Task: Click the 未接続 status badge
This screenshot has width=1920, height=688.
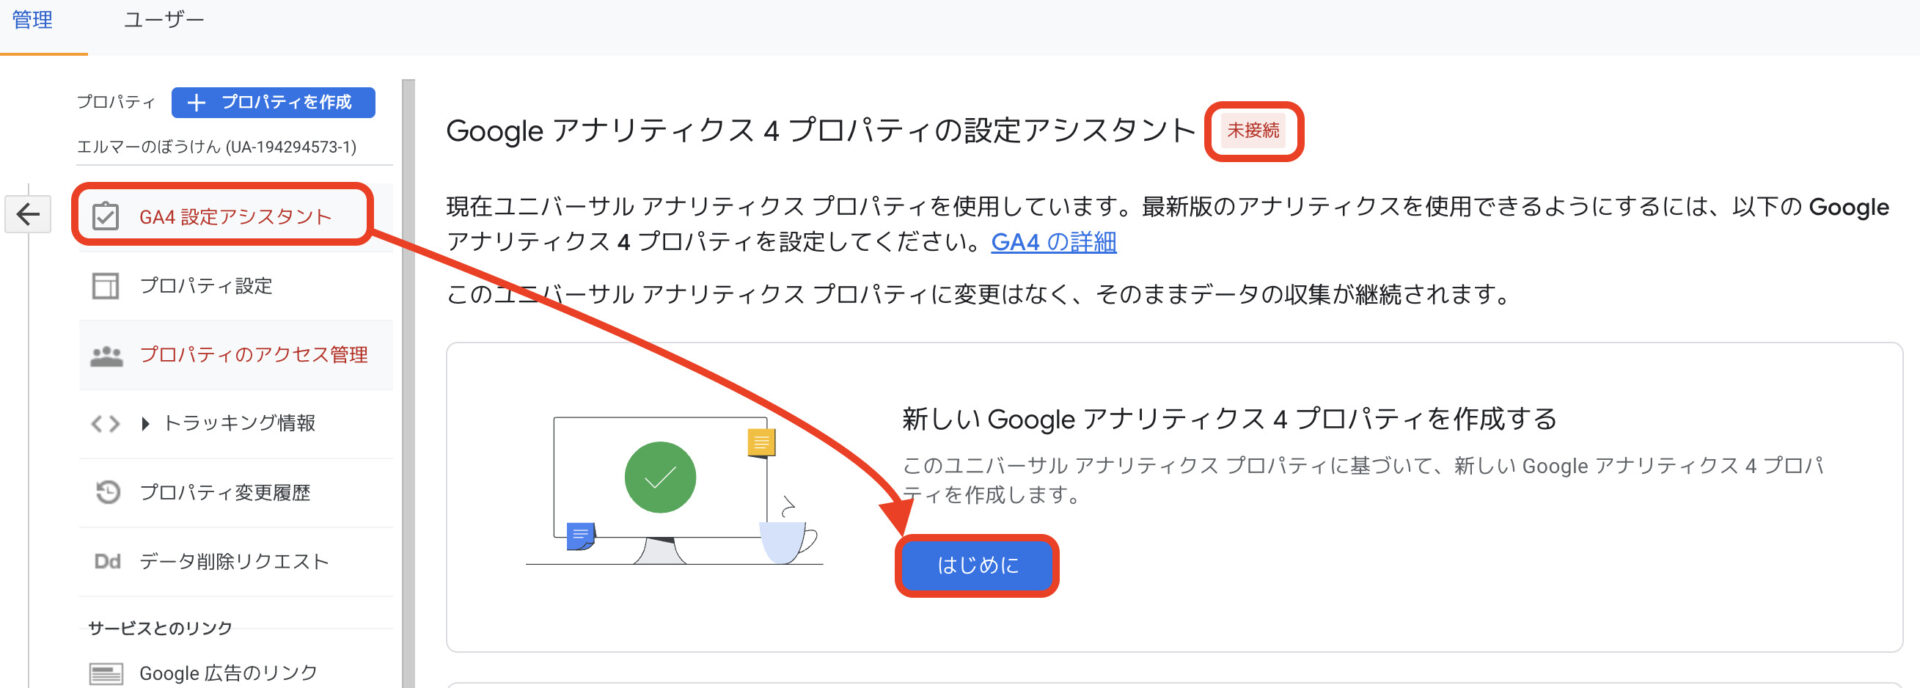Action: click(x=1254, y=130)
